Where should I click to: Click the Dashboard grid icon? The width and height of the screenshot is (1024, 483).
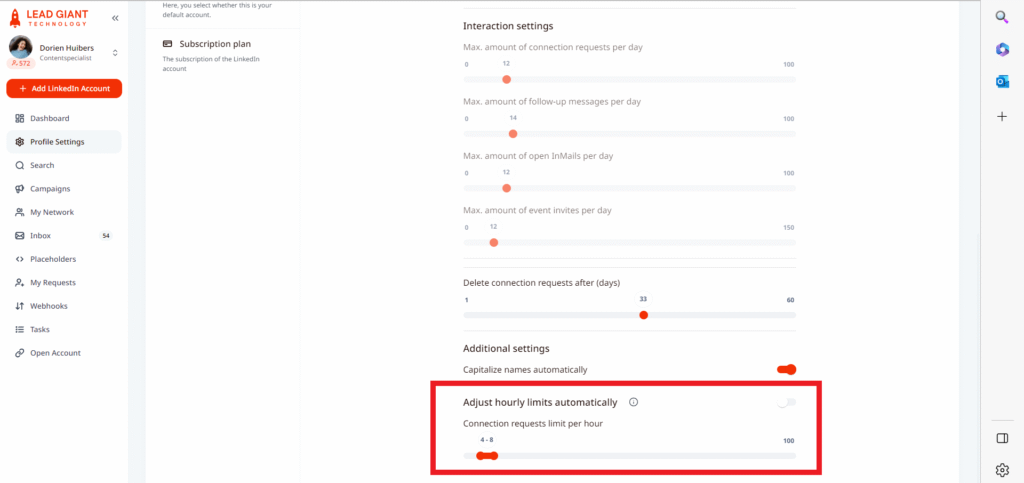click(19, 119)
